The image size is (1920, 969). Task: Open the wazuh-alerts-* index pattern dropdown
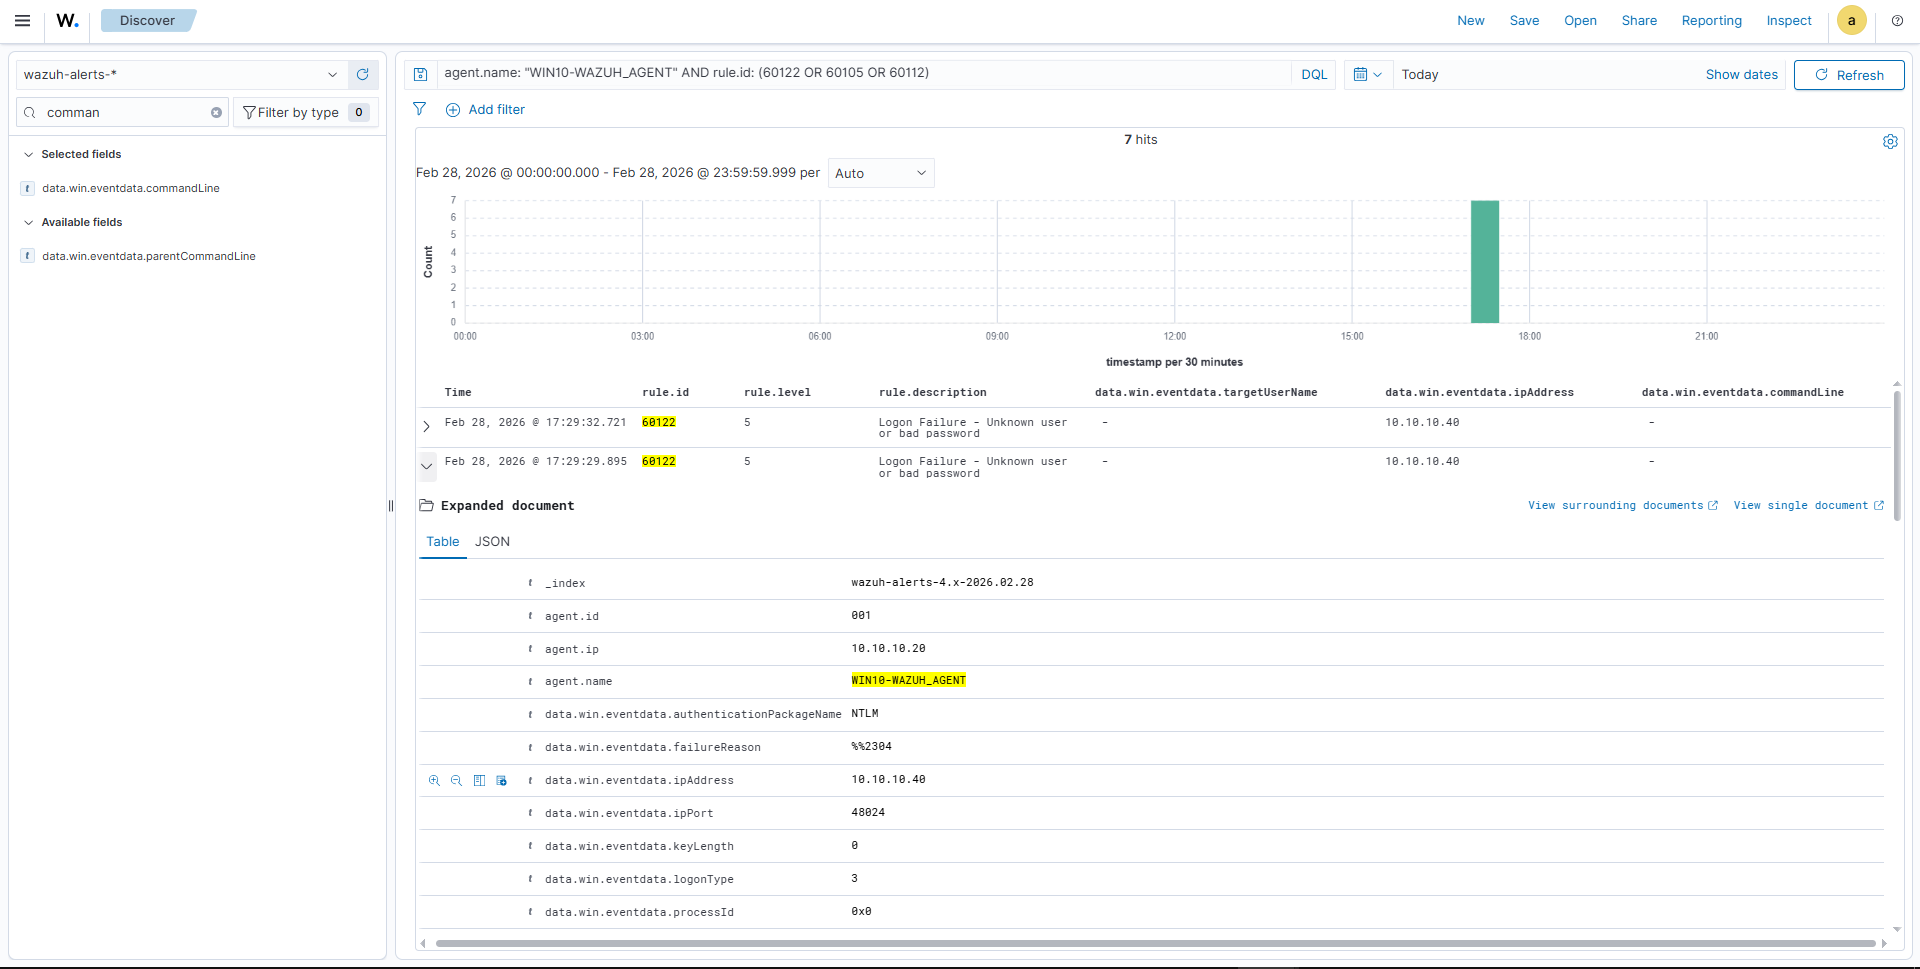pos(181,75)
